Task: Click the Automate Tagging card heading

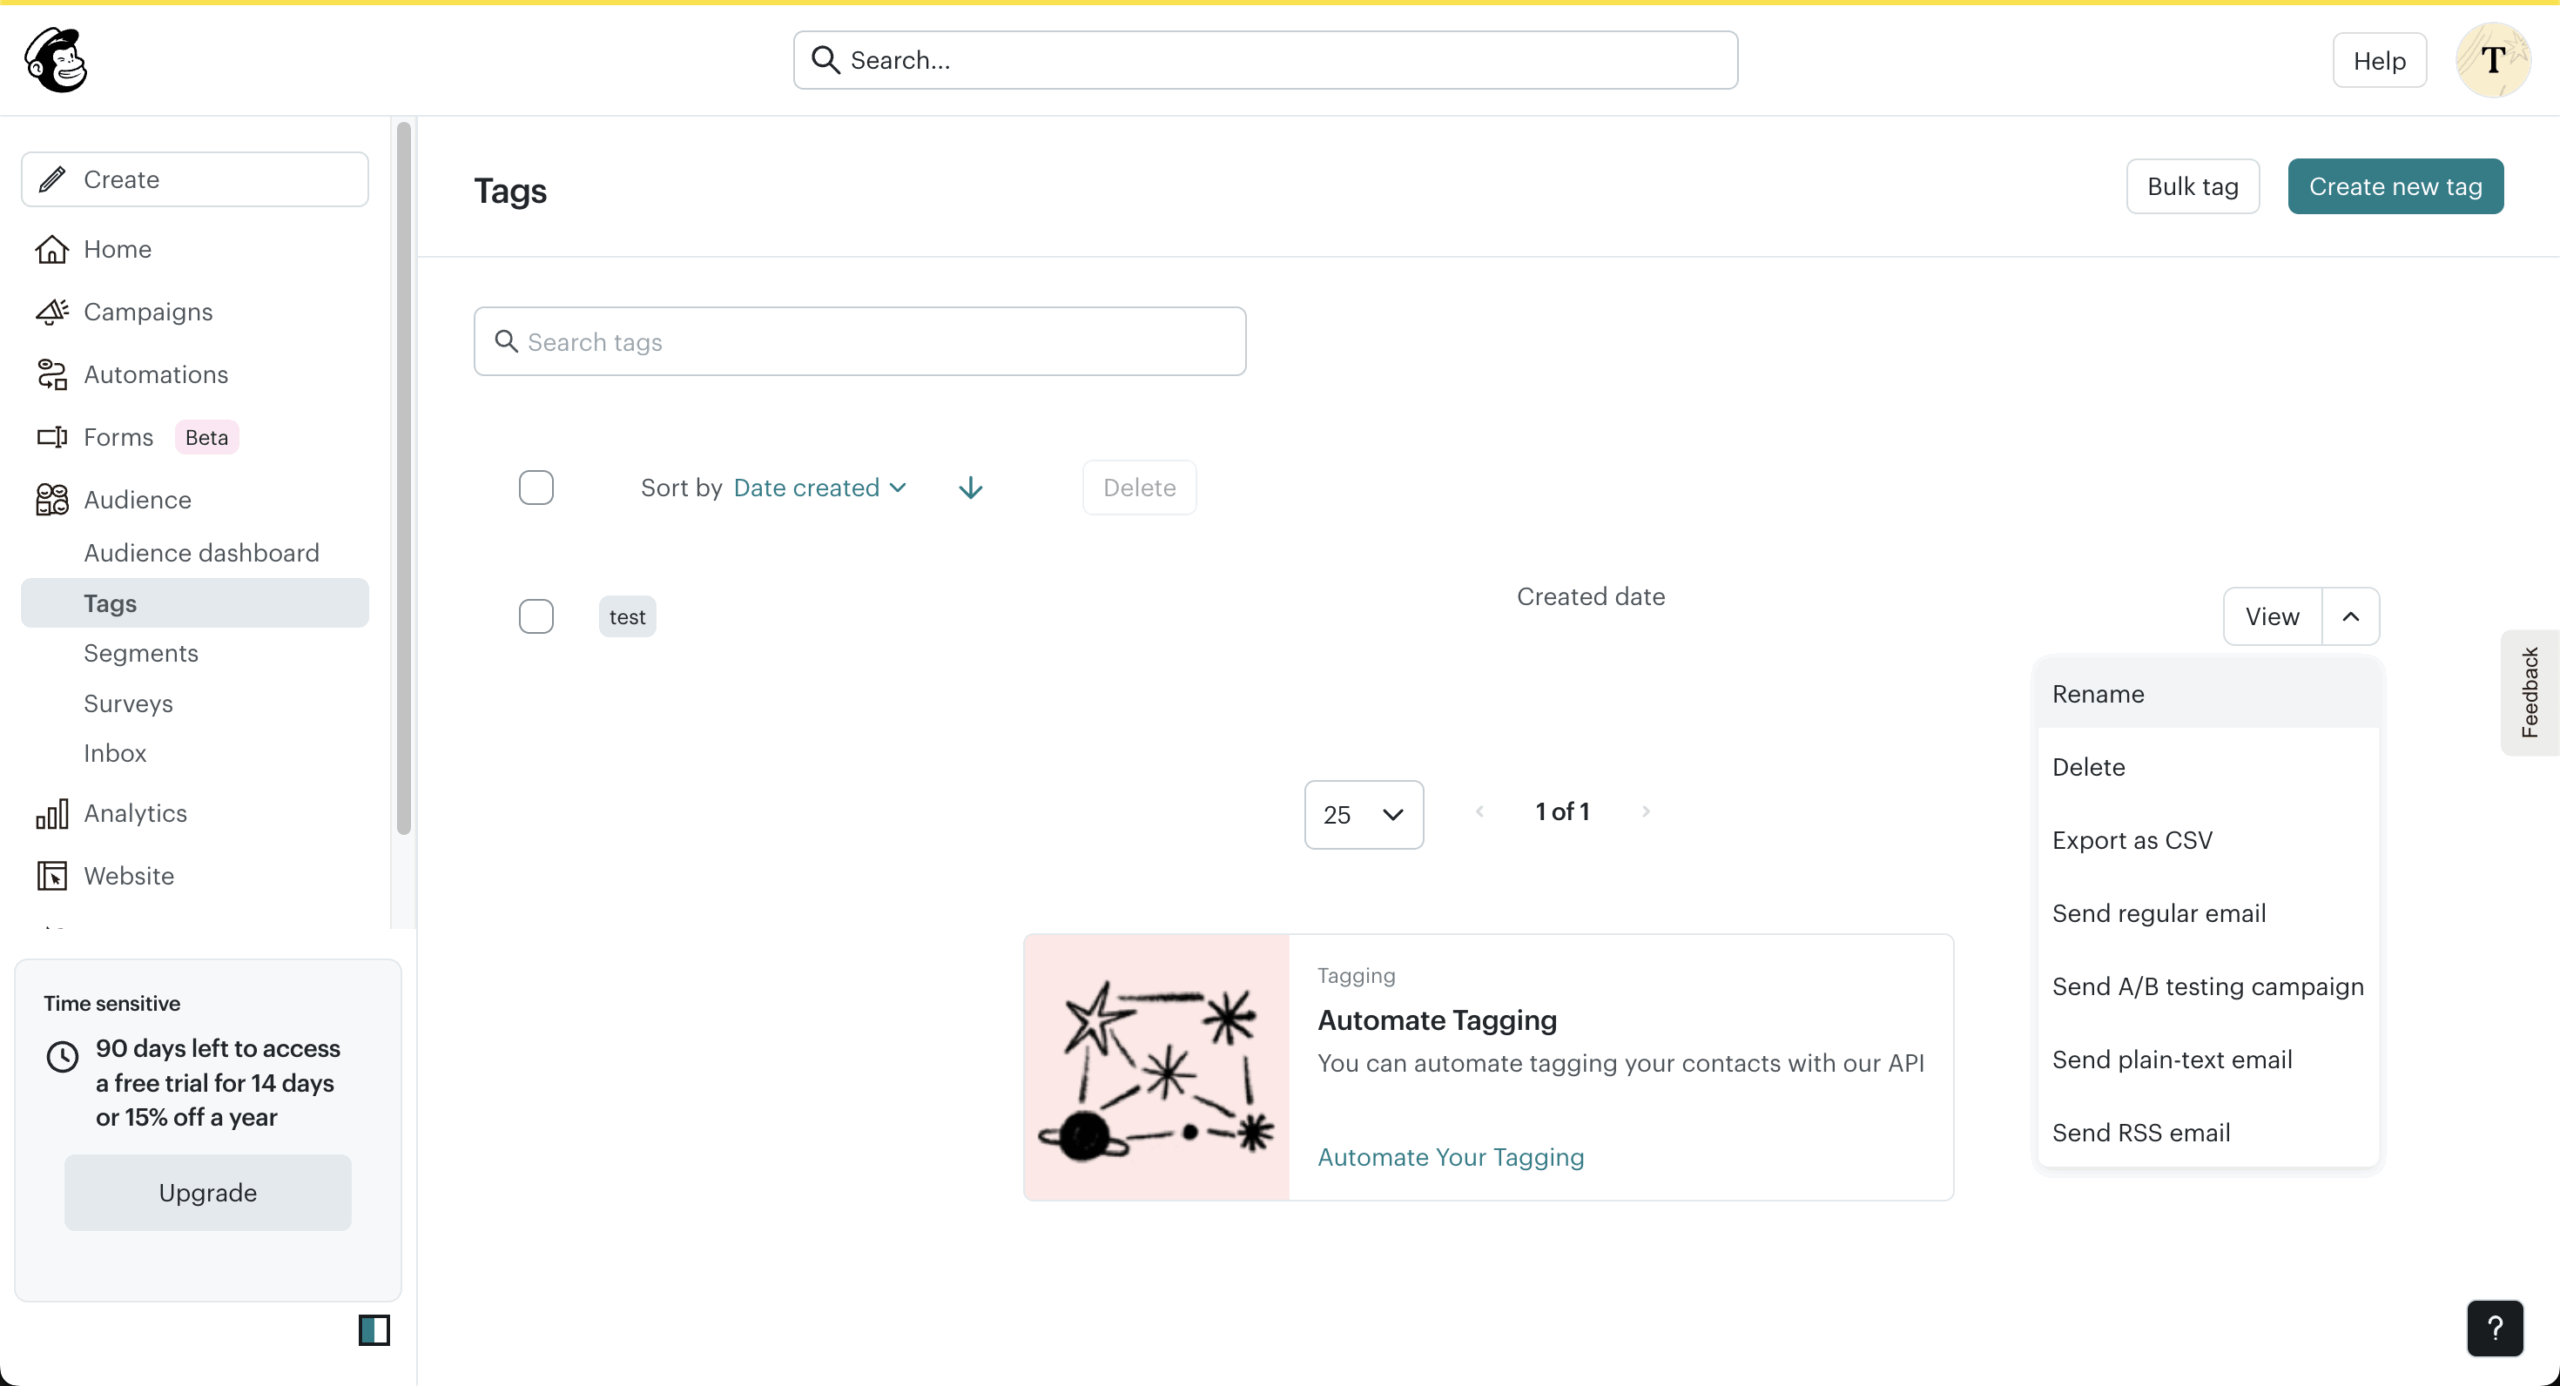Action: 1437,1020
